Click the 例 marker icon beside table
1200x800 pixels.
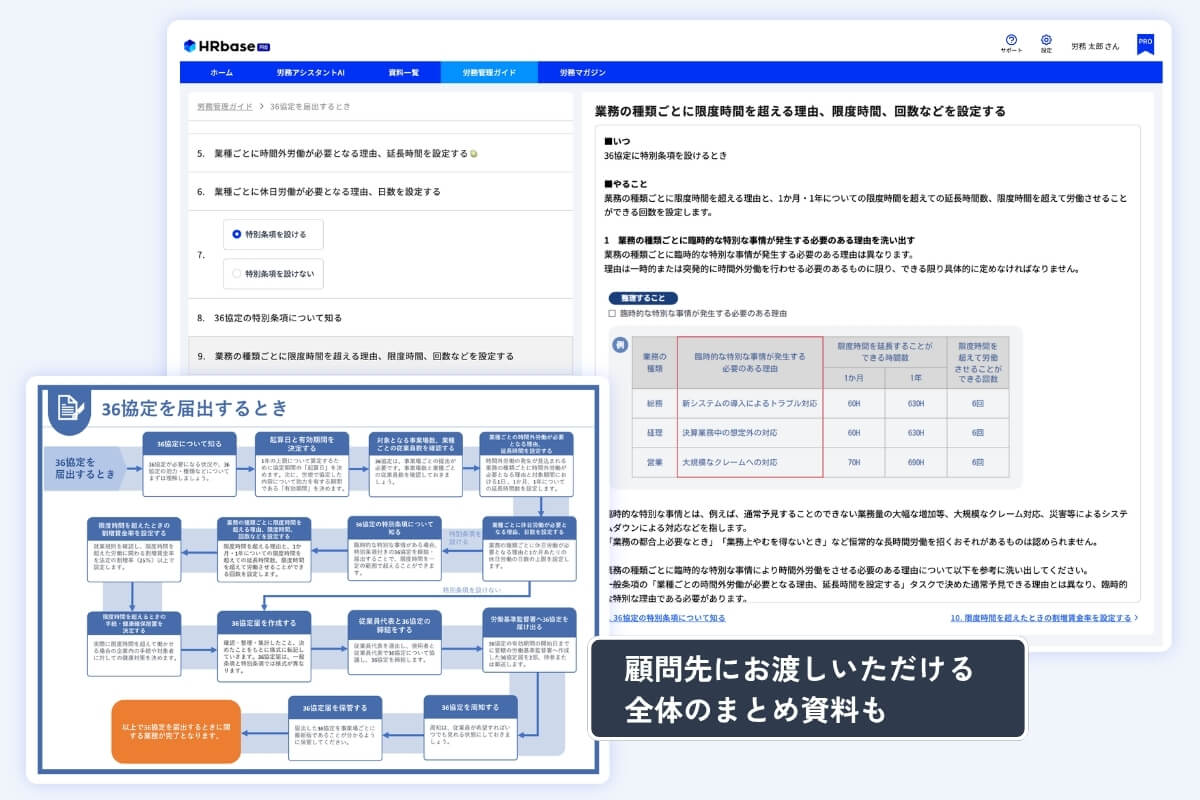click(x=620, y=346)
